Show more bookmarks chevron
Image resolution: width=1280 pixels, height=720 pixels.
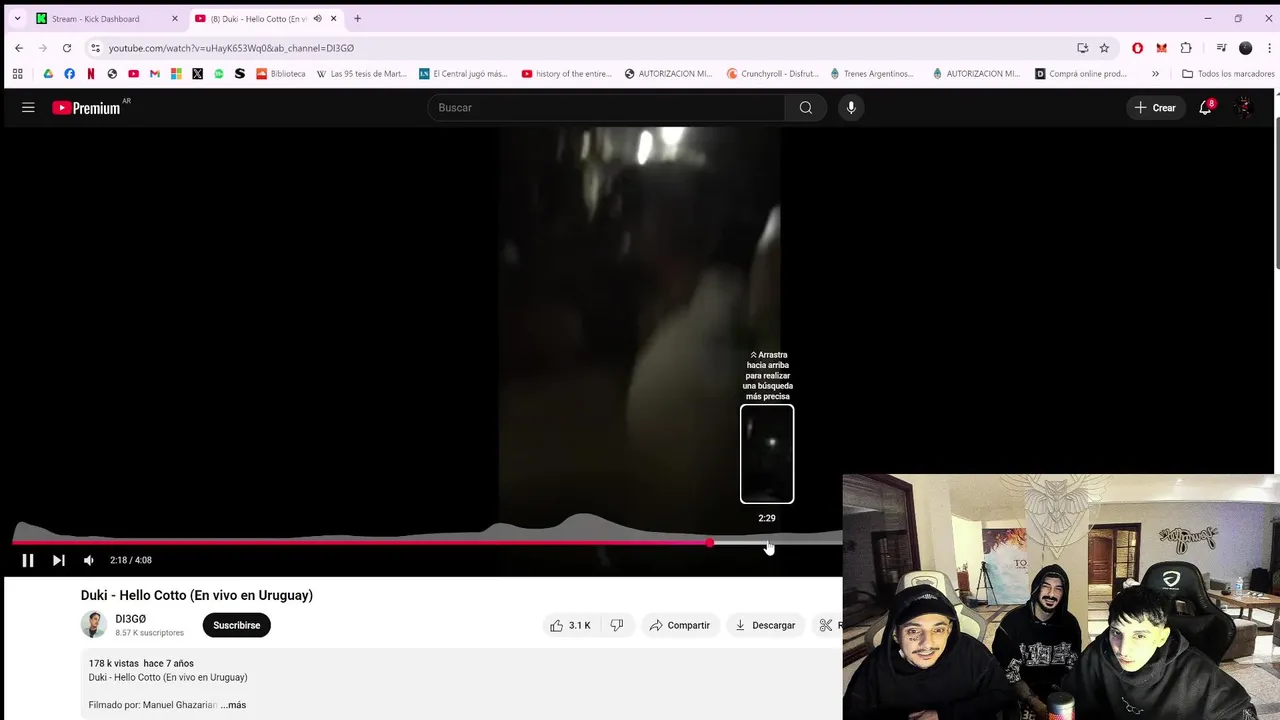tap(1156, 73)
